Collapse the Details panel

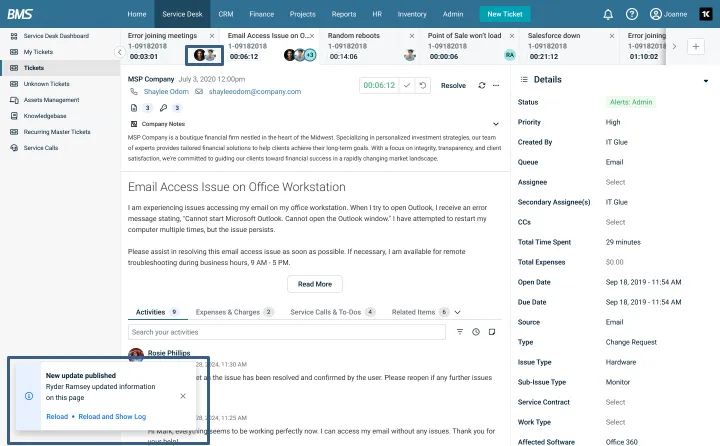[x=705, y=79]
